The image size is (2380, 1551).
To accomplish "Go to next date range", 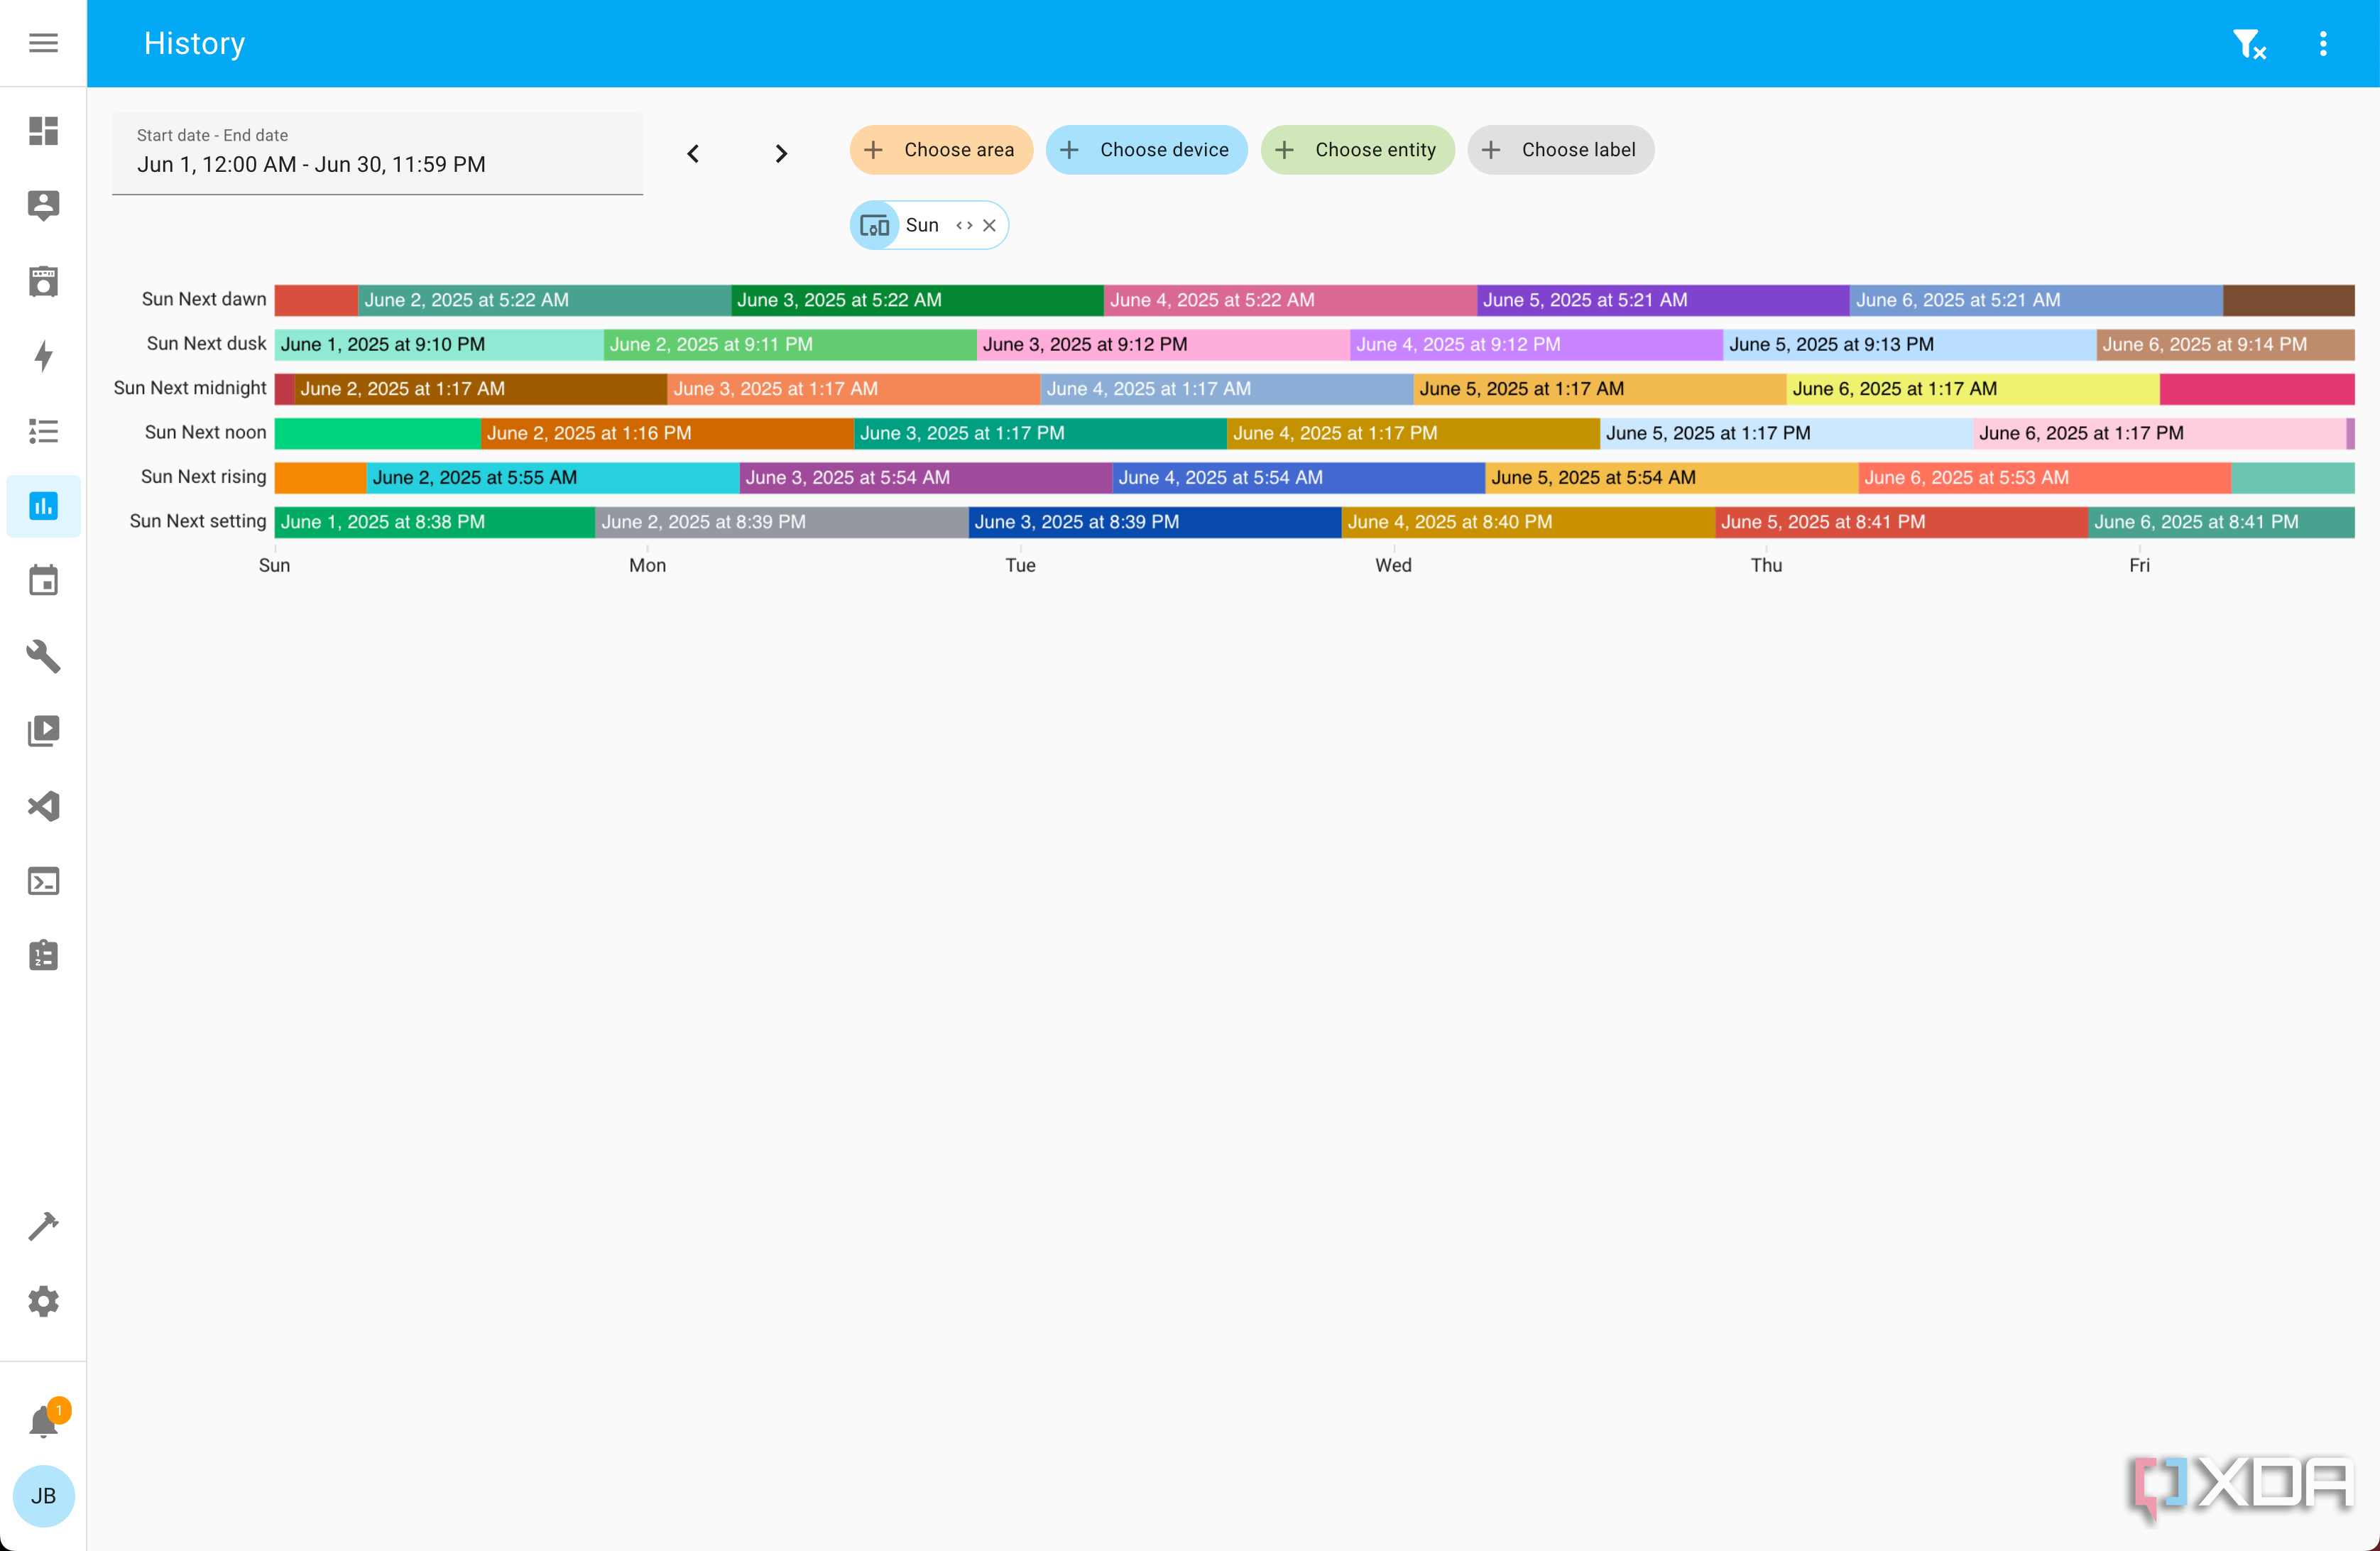I will pos(781,153).
